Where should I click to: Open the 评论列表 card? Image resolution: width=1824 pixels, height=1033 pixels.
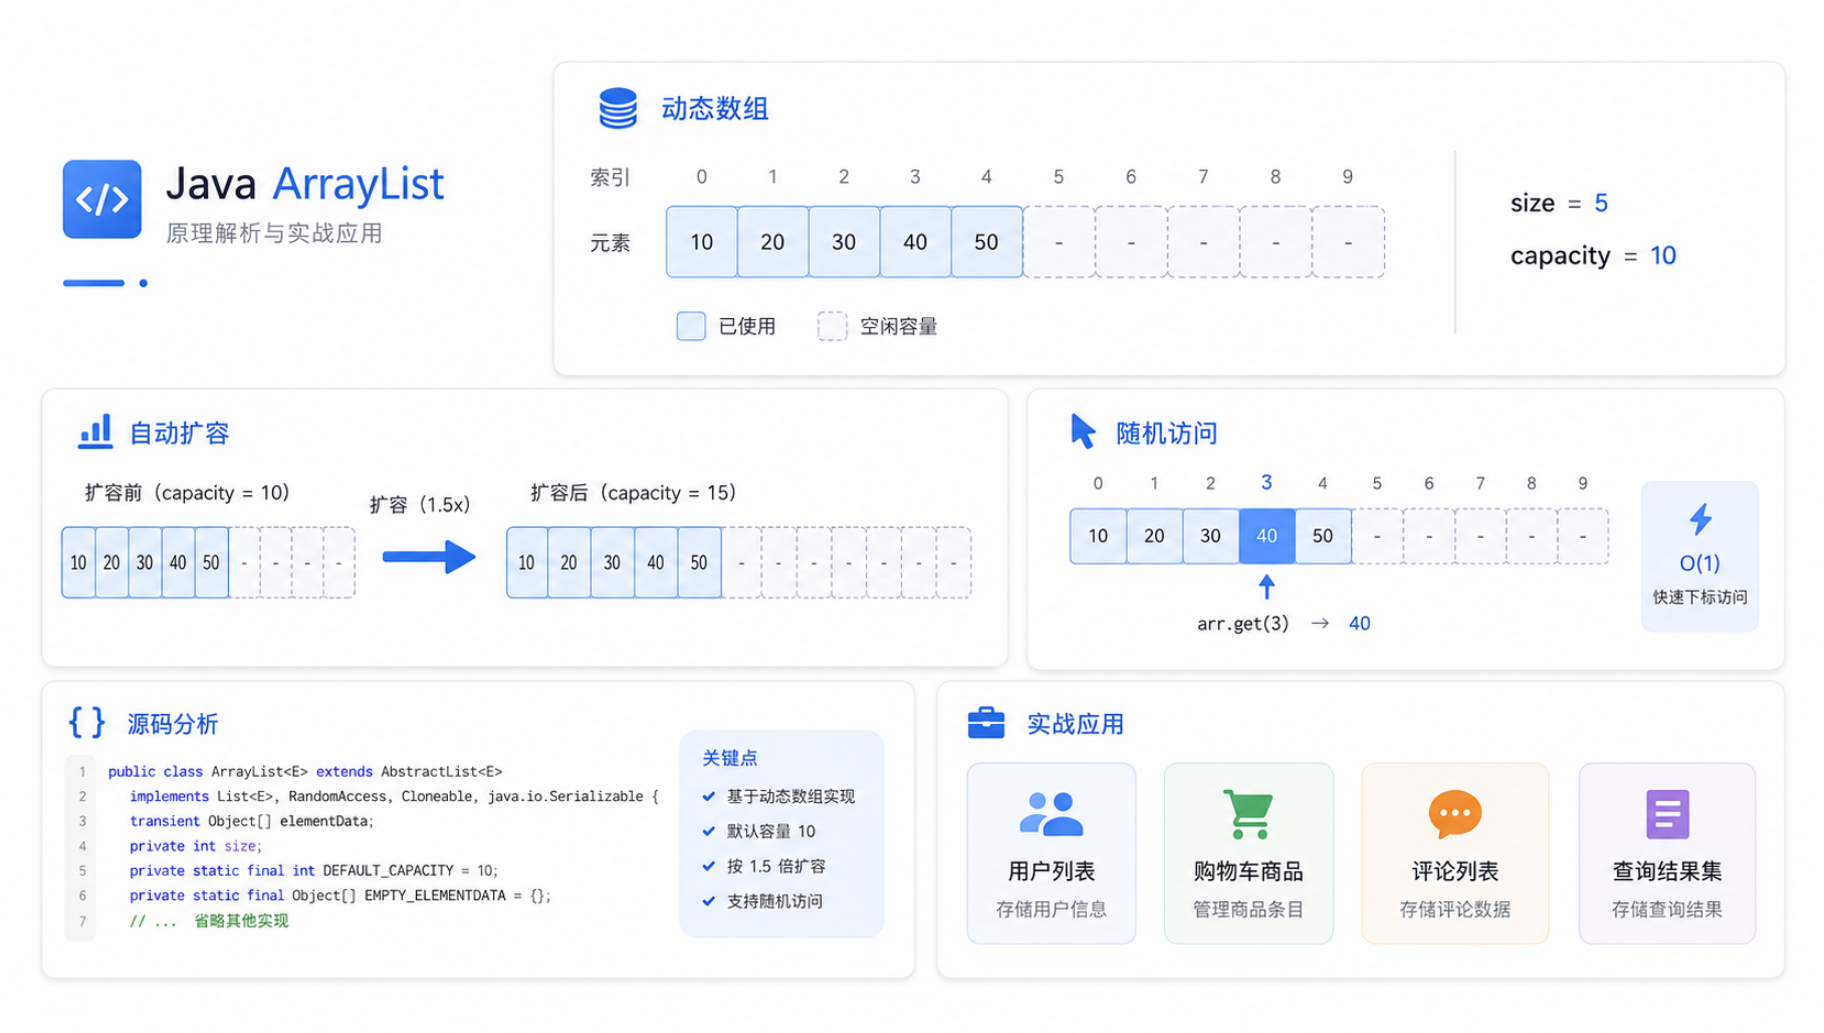click(x=1455, y=853)
